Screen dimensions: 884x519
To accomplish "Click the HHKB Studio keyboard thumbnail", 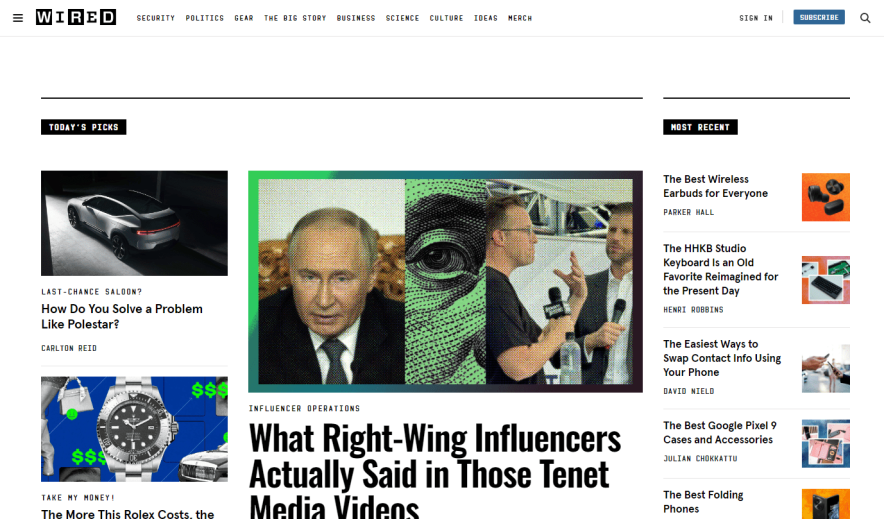I will pos(825,280).
